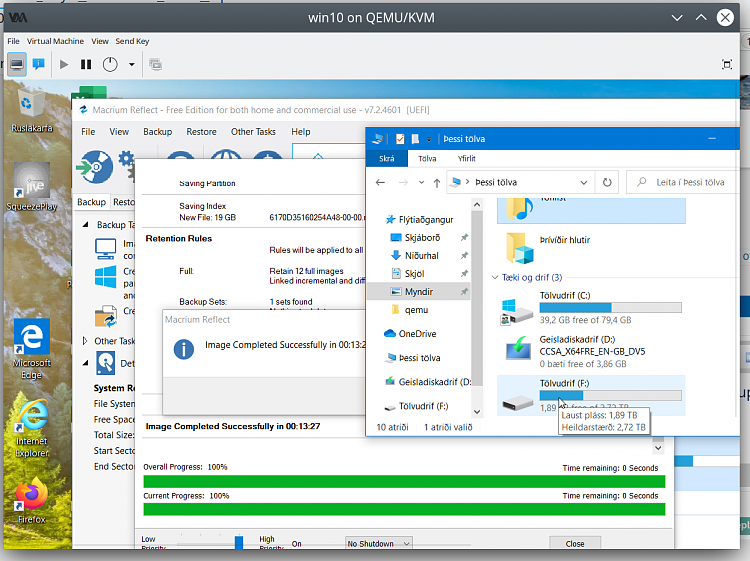Collapse the Details section in Macrium
This screenshot has width=750, height=561.
[86, 363]
